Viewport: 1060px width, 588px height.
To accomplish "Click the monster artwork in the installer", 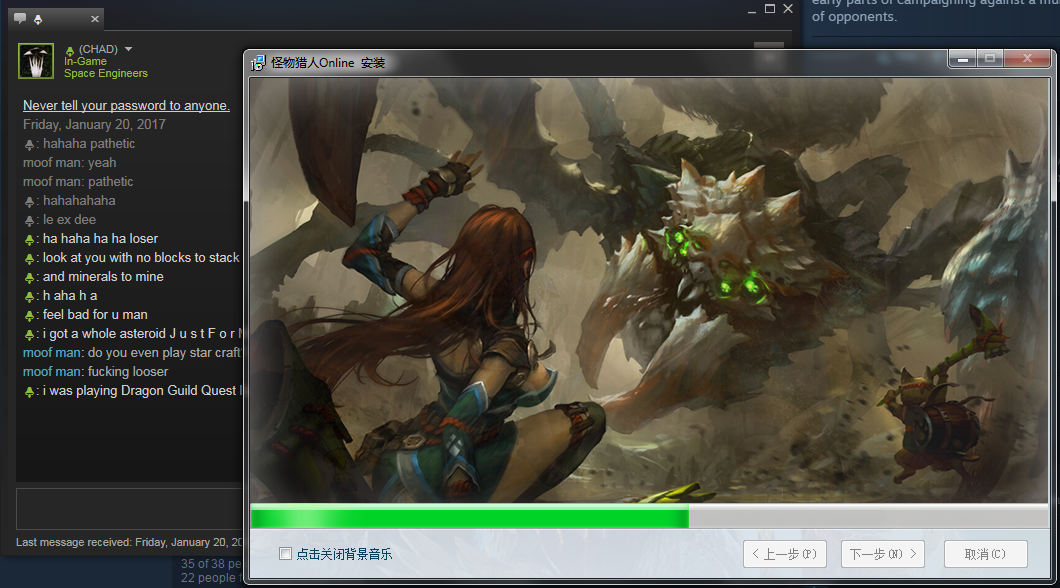I will 649,289.
